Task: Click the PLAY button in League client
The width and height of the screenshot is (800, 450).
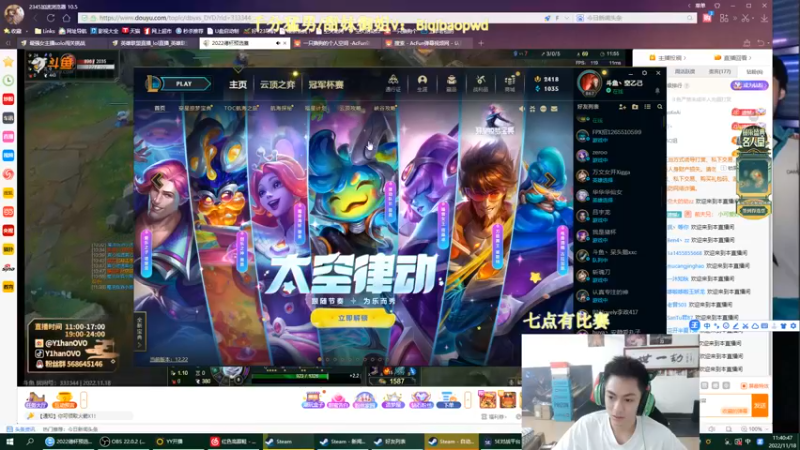Action: click(x=185, y=84)
